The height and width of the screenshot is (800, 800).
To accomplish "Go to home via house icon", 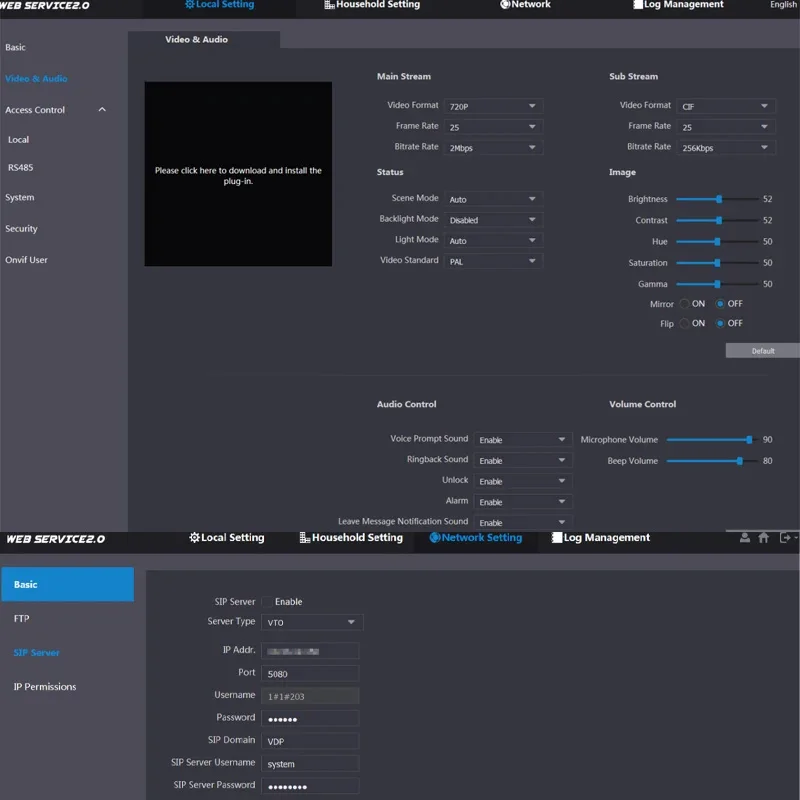I will (x=764, y=537).
